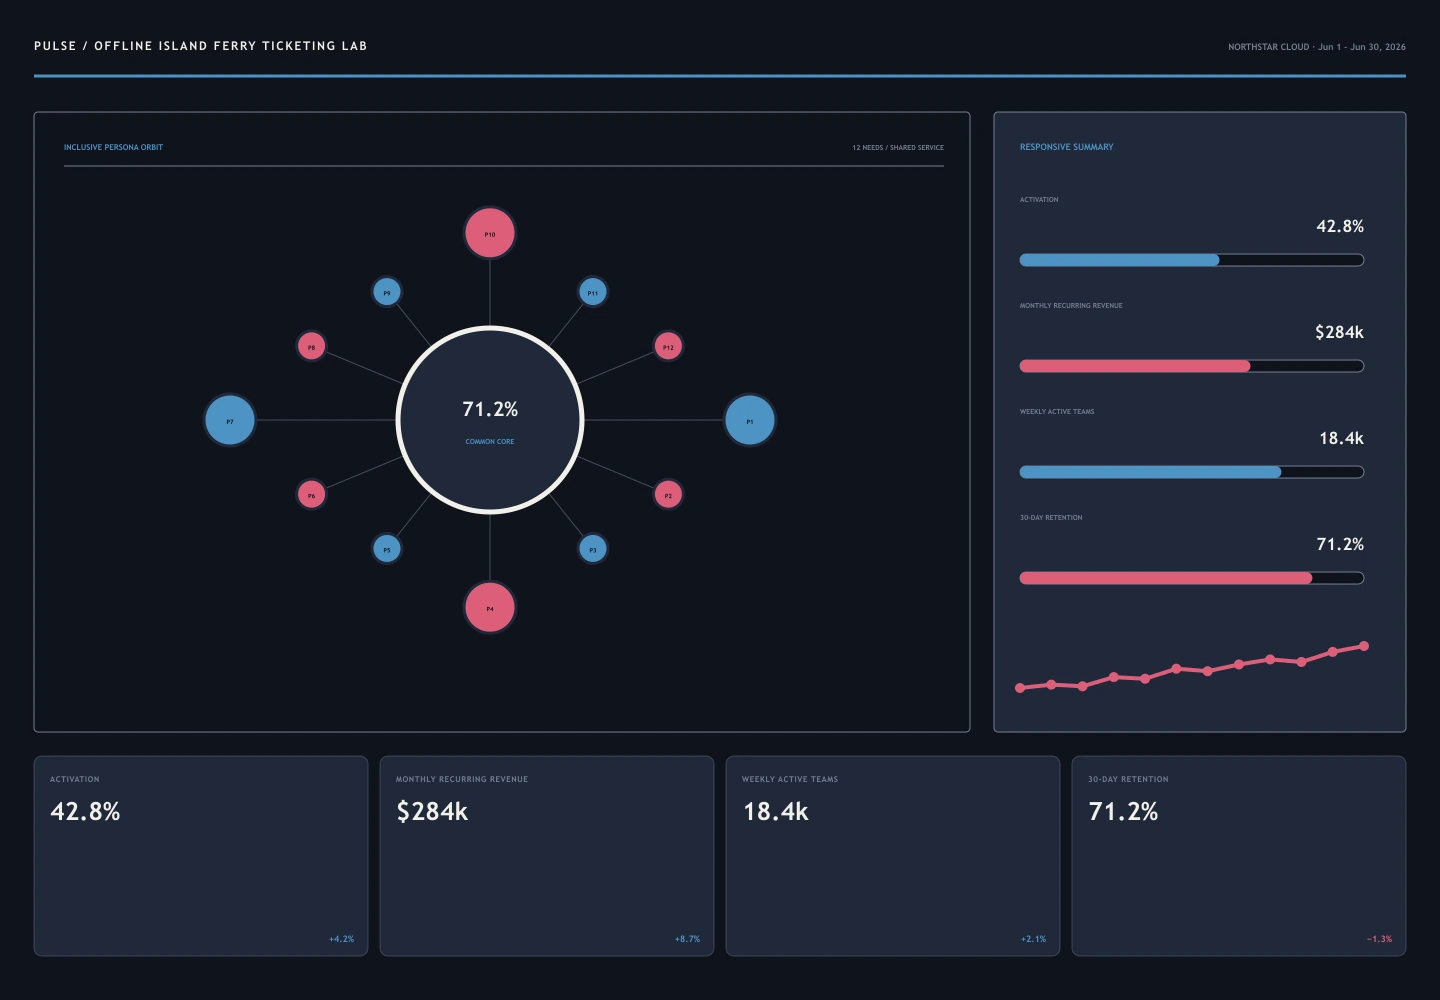The image size is (1440, 1000).
Task: Click "18.4k" in the Responsive Summary panel
Action: point(1341,438)
